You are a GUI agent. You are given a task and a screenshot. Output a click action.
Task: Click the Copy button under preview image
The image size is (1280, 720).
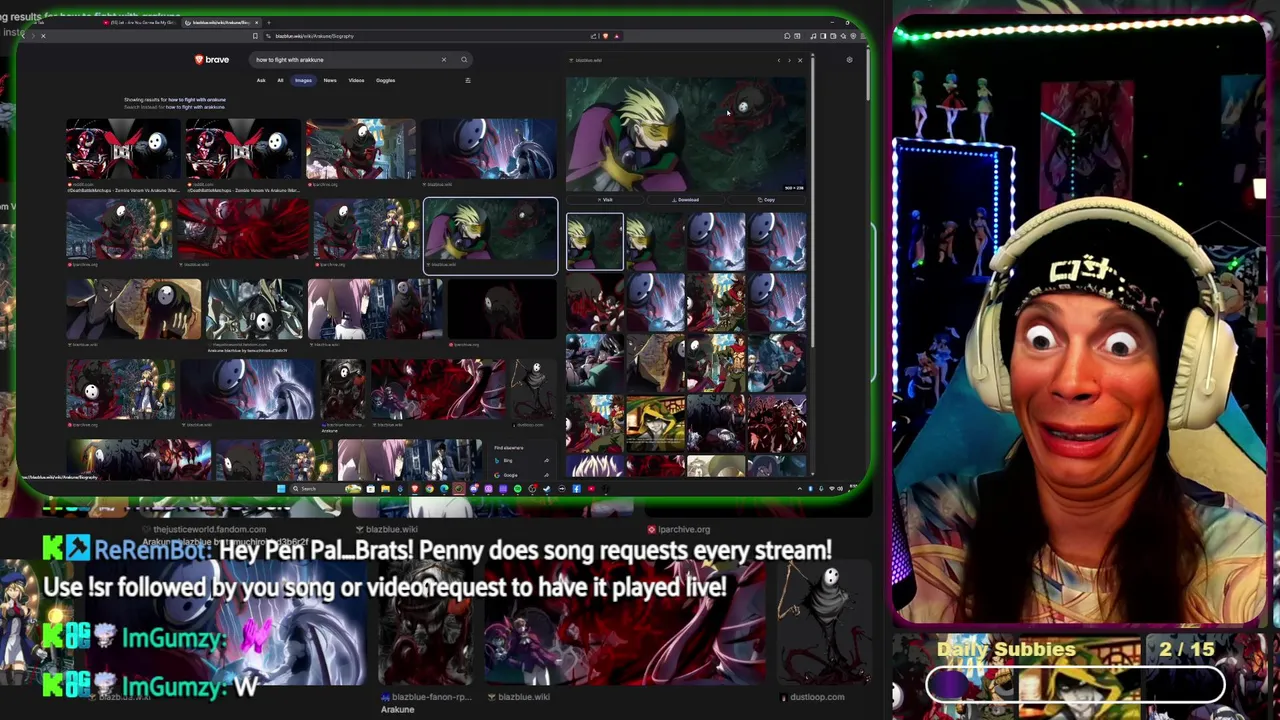[x=766, y=200]
